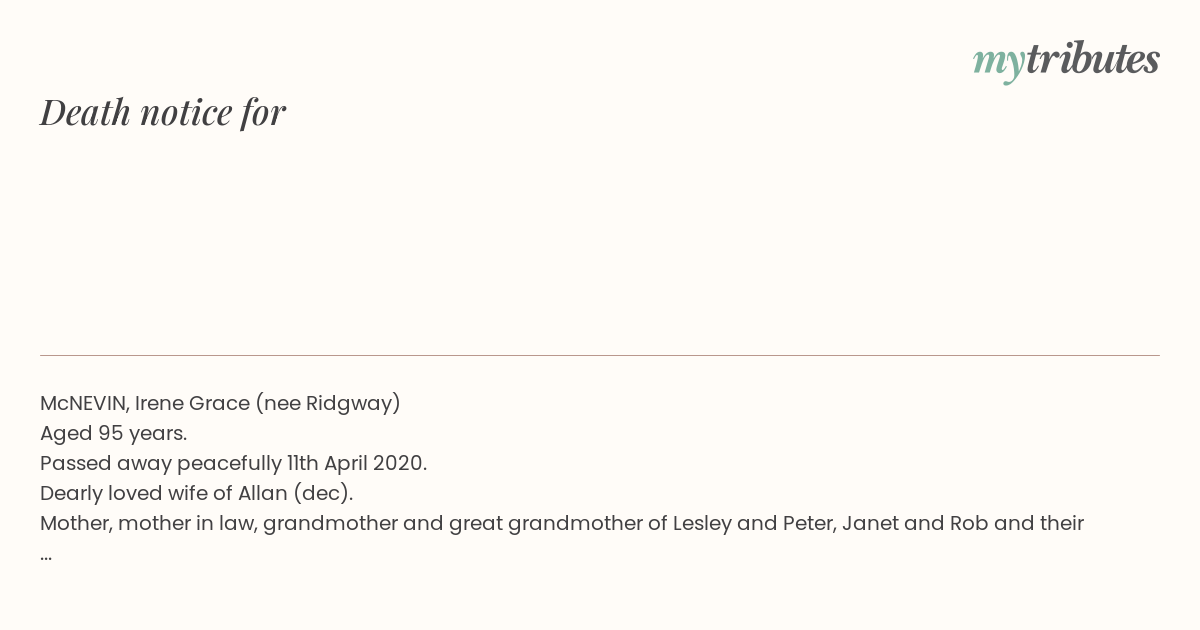Click the surname "McNEVIN"
This screenshot has width=1200, height=630.
84,403
